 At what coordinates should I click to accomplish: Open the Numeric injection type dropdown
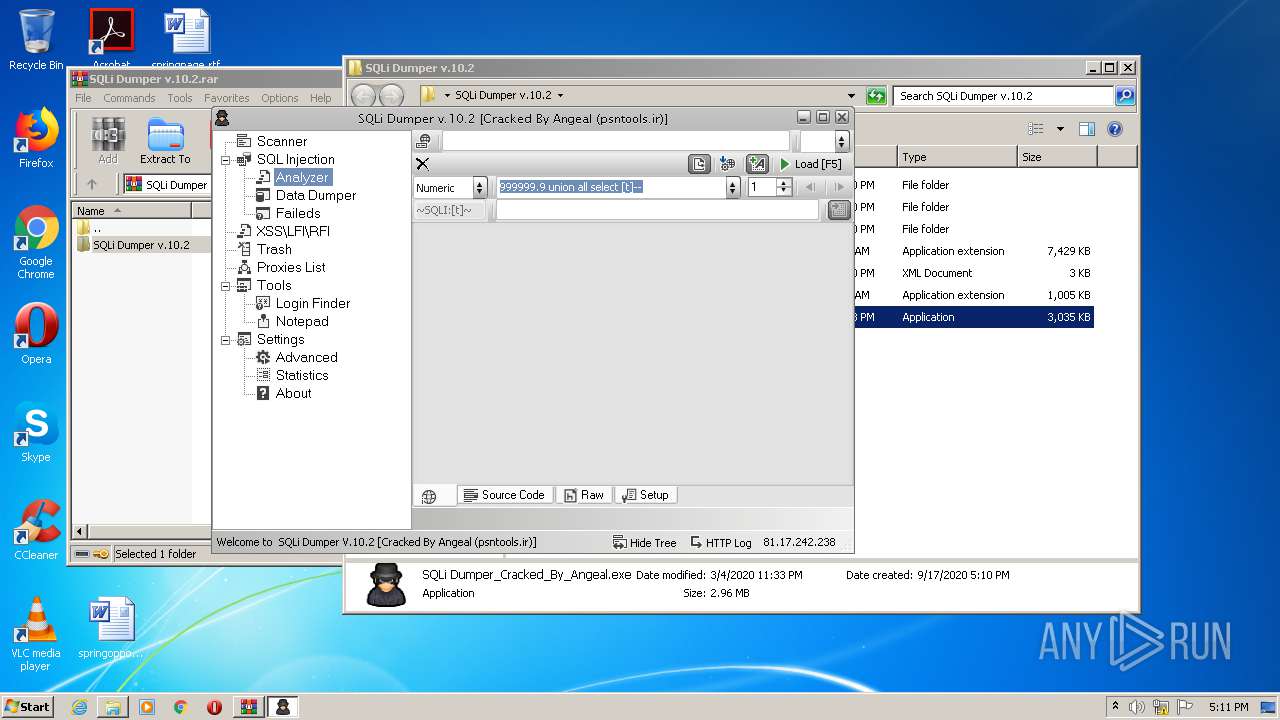[479, 187]
